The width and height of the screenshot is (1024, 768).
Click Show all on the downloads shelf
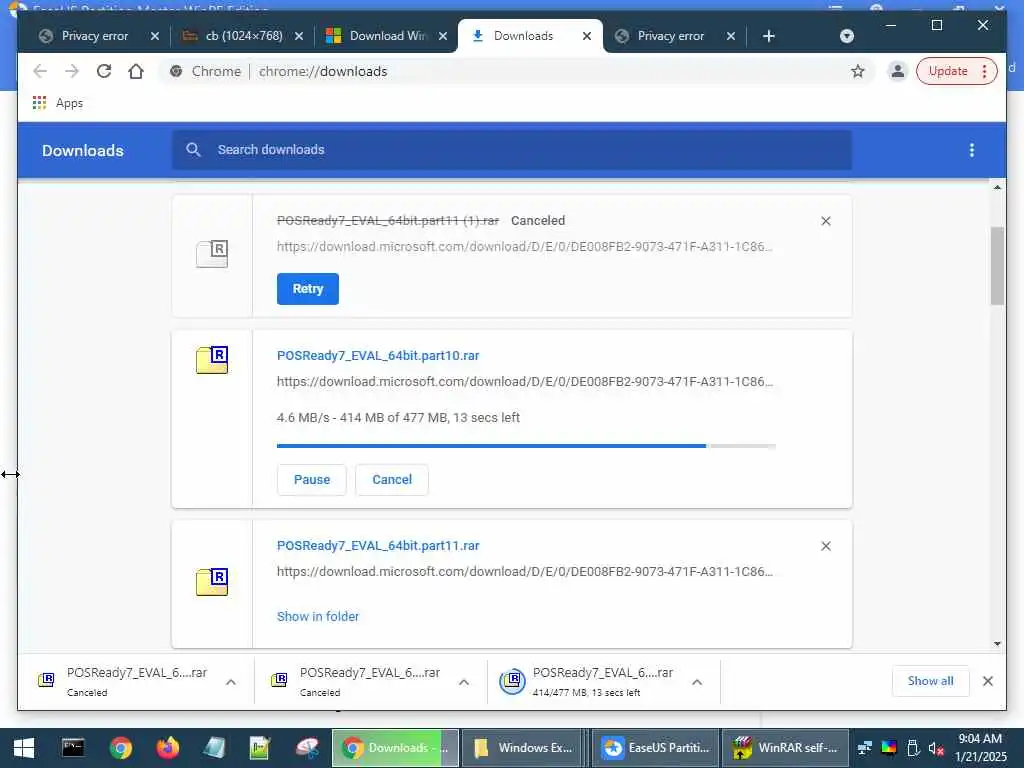(x=930, y=681)
